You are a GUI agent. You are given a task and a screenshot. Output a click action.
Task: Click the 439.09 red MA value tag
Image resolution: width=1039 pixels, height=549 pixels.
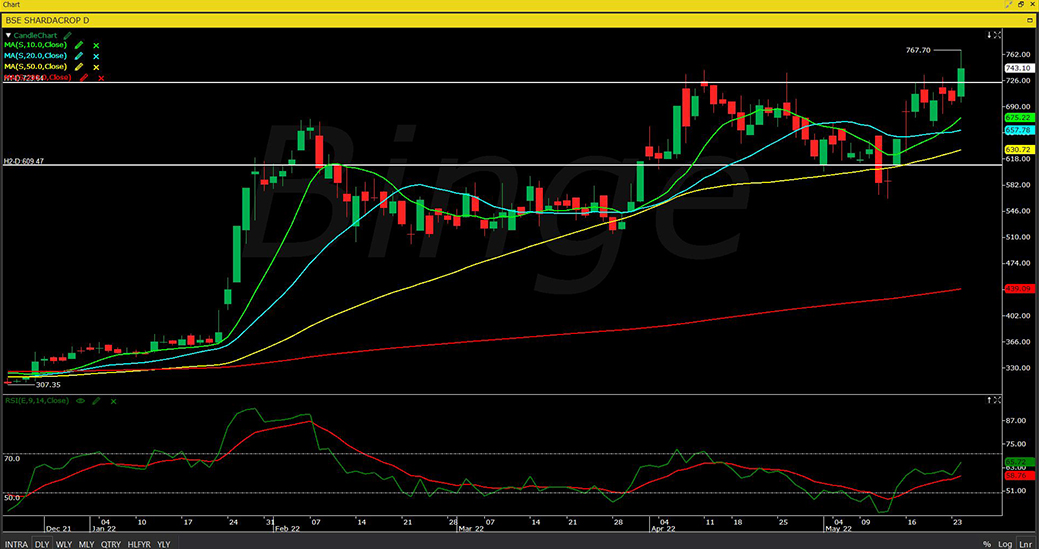(1018, 289)
